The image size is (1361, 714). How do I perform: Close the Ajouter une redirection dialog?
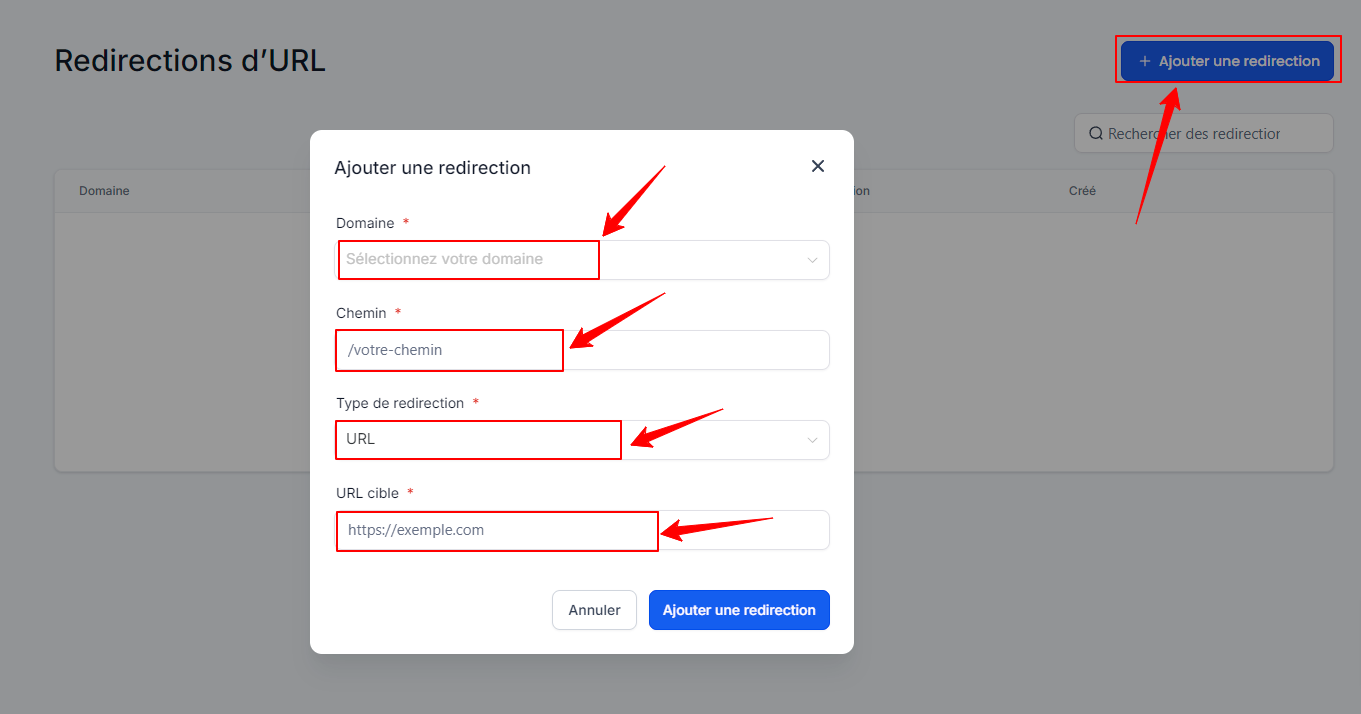[x=818, y=166]
